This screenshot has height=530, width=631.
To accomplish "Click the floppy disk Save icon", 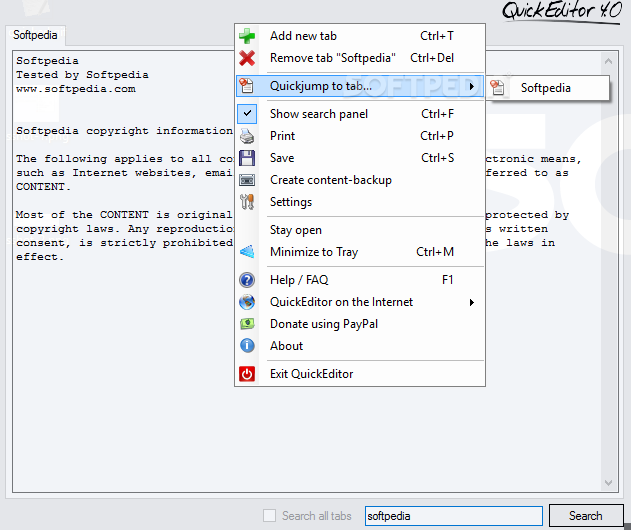I will [247, 158].
